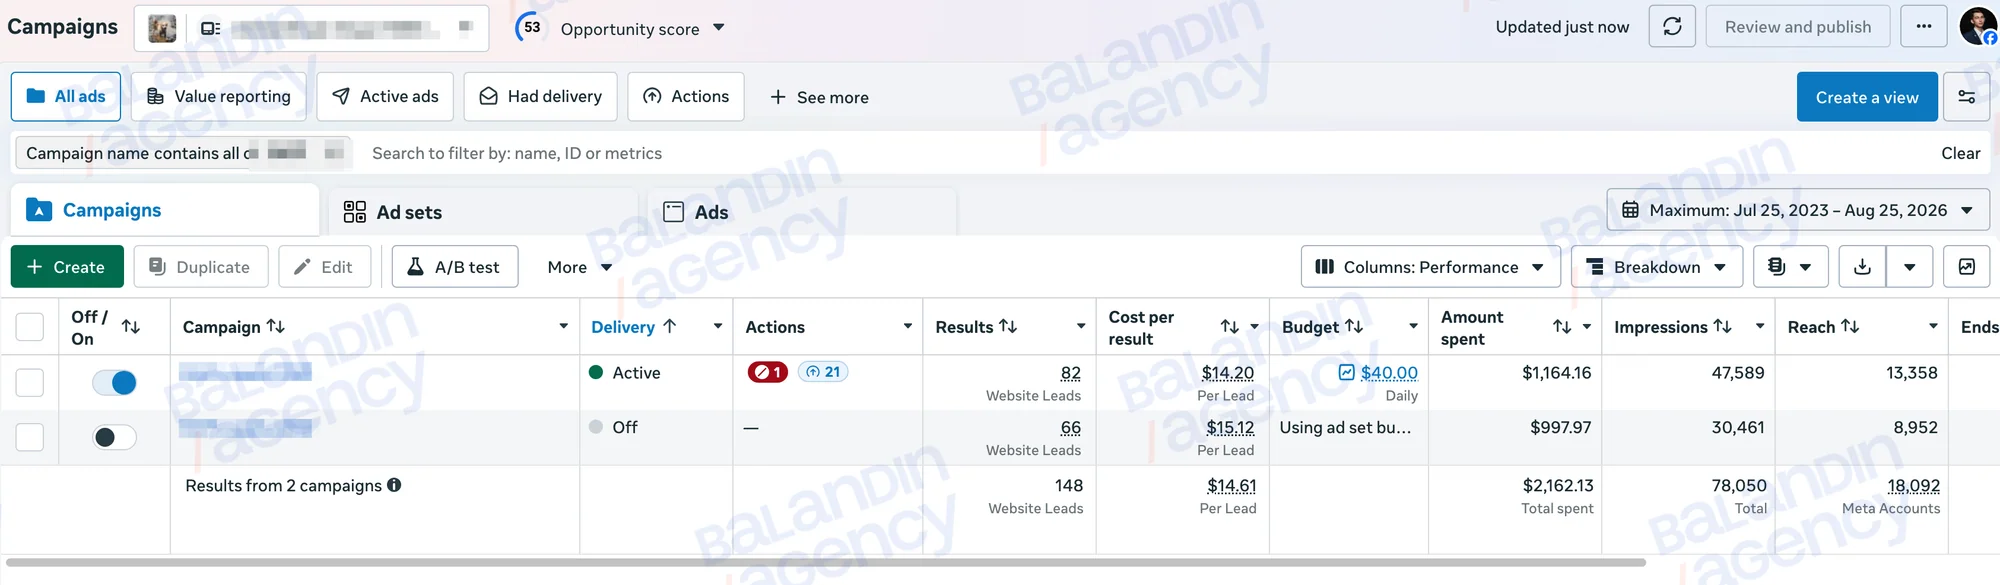Click the search filter input field
The image size is (2000, 585).
[x=1140, y=153]
